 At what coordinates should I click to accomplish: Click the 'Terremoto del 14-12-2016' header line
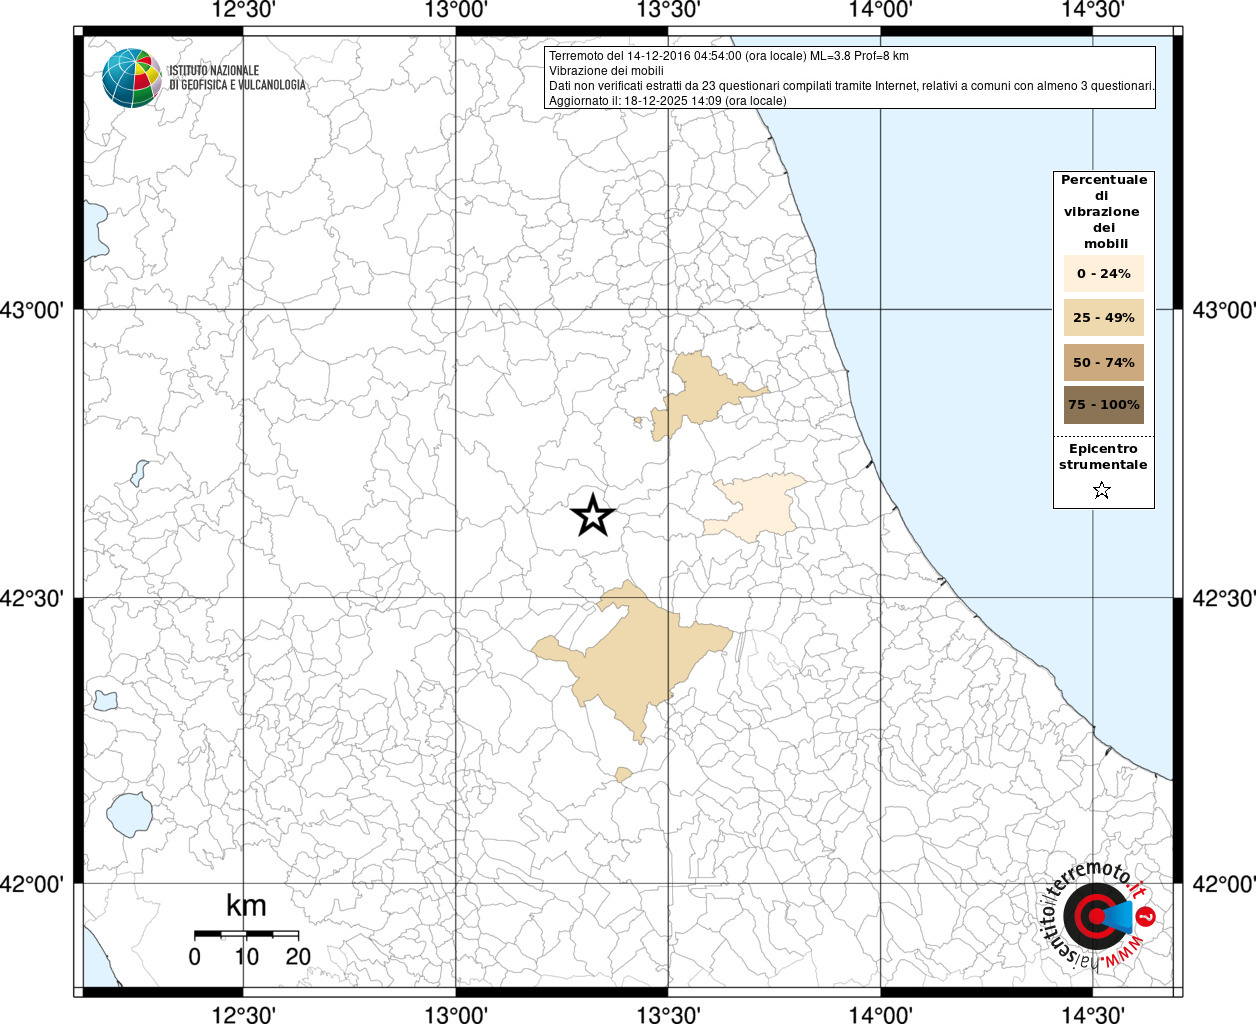pyautogui.click(x=729, y=56)
